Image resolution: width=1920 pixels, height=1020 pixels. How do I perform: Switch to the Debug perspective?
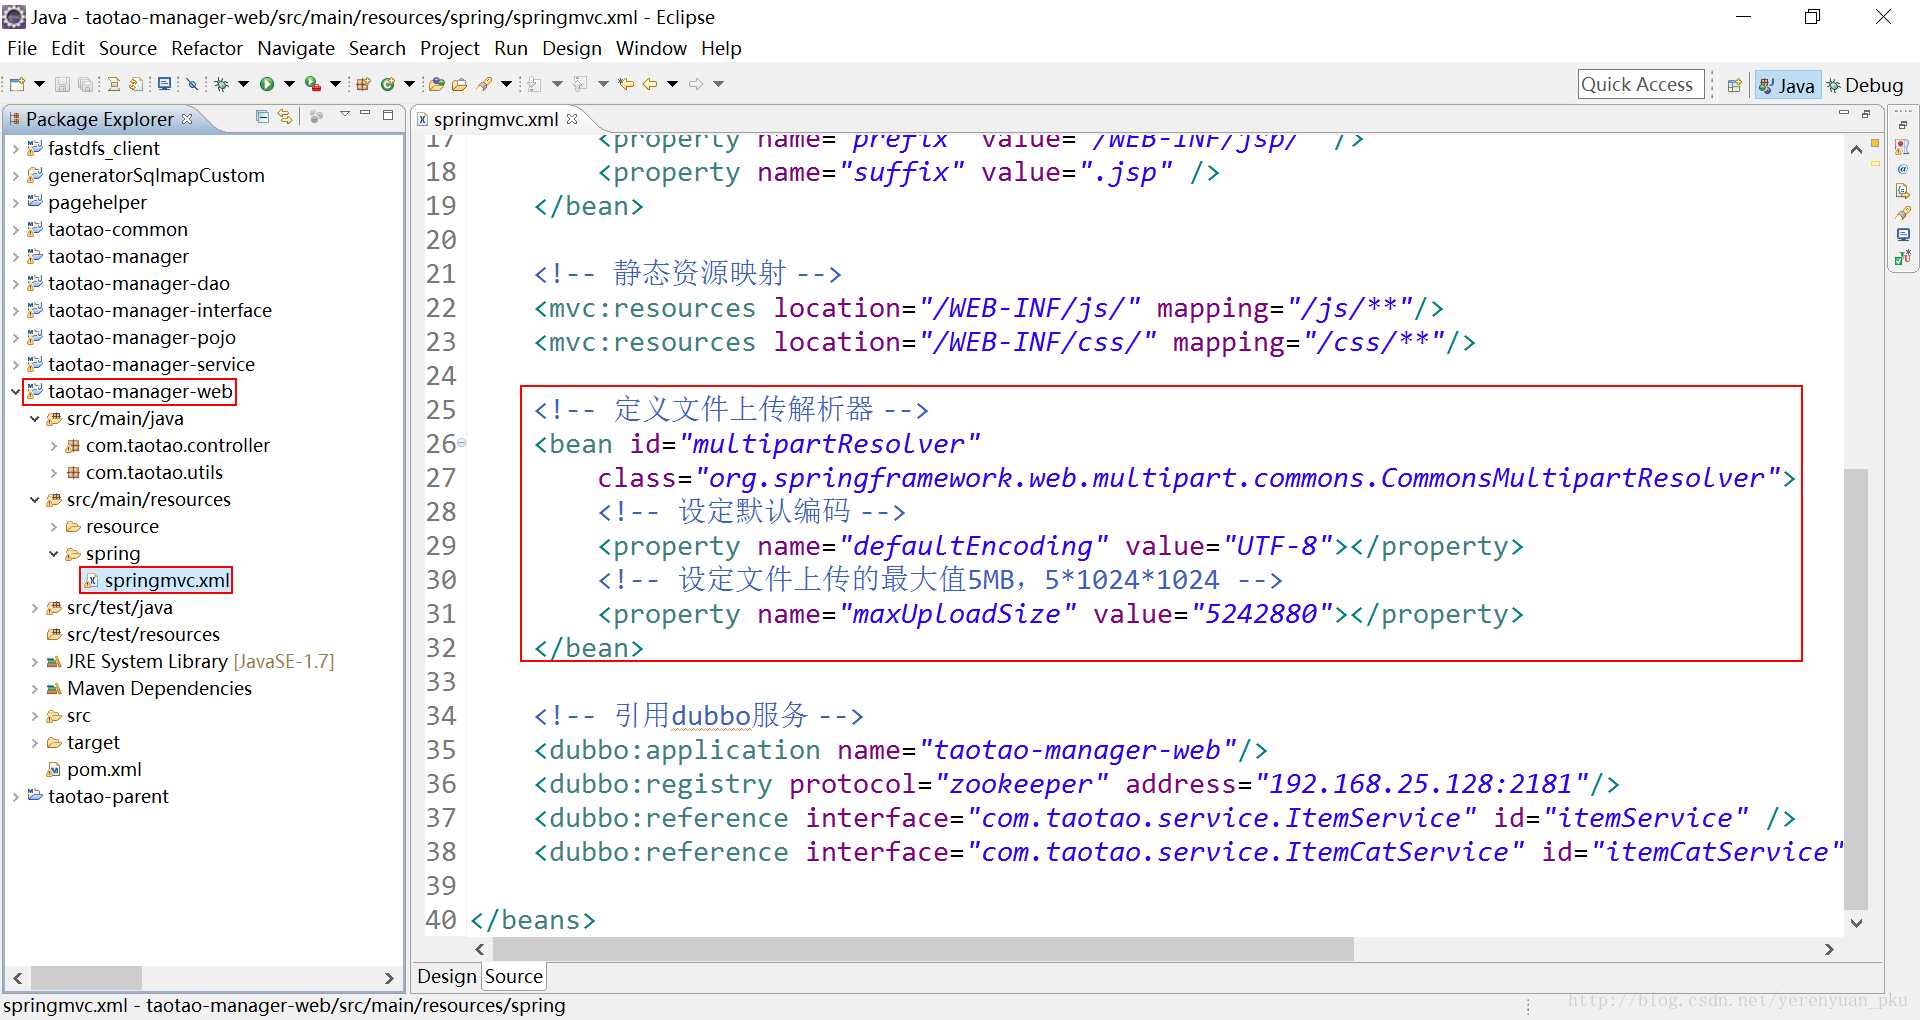[x=1865, y=86]
